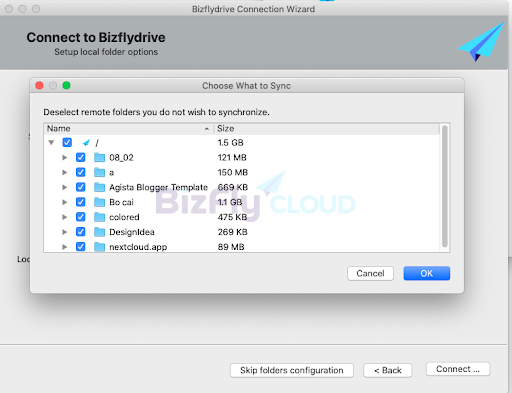Uncheck the 08_02 folder checkbox
512x393 pixels.
point(80,157)
